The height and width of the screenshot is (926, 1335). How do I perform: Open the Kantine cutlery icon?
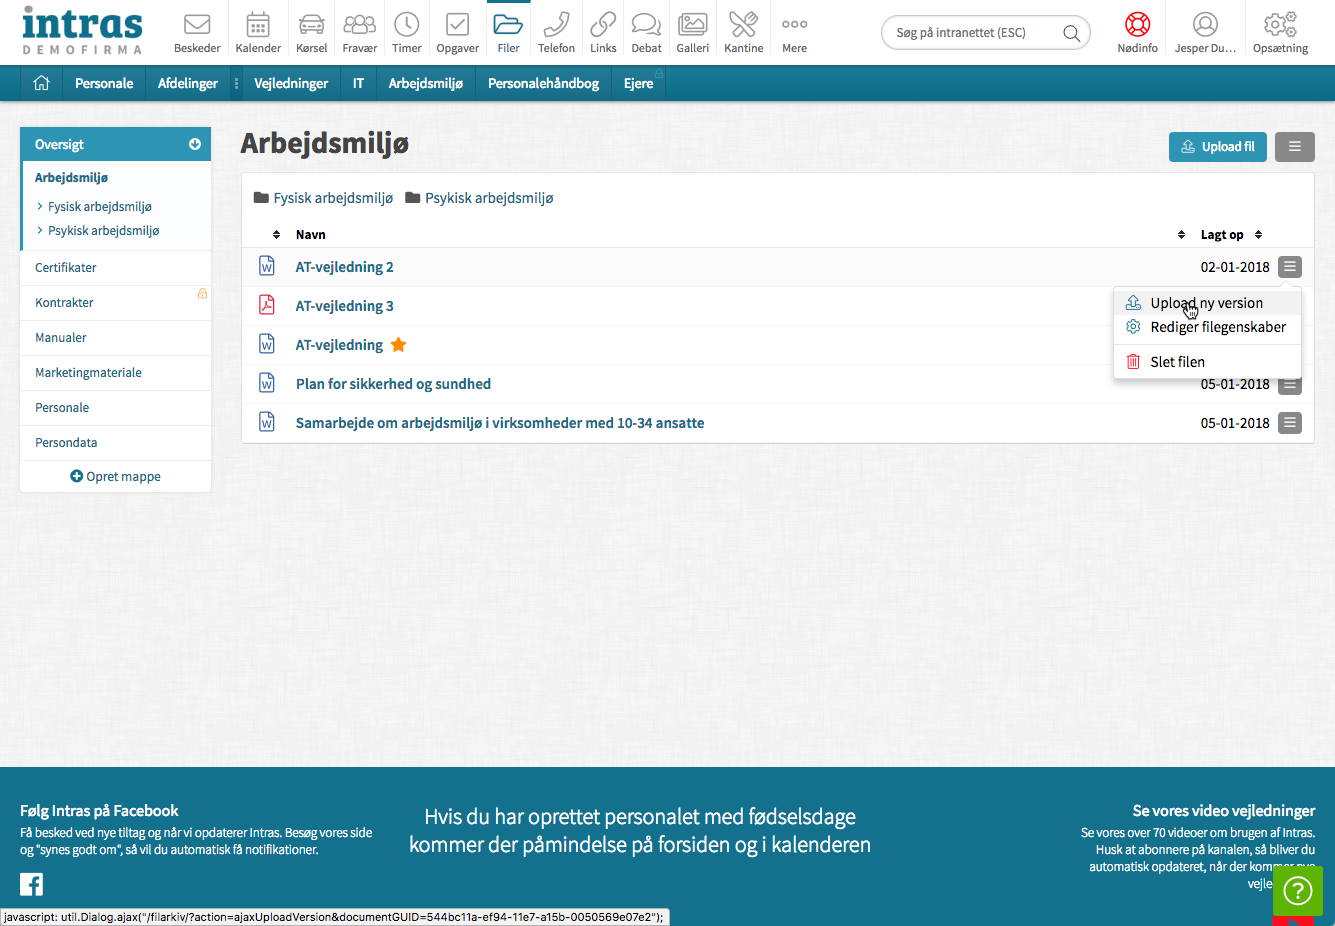[x=743, y=25]
